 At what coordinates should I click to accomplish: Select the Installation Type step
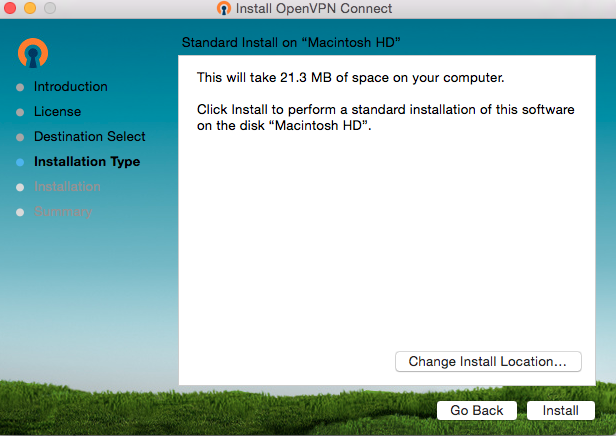pyautogui.click(x=87, y=161)
